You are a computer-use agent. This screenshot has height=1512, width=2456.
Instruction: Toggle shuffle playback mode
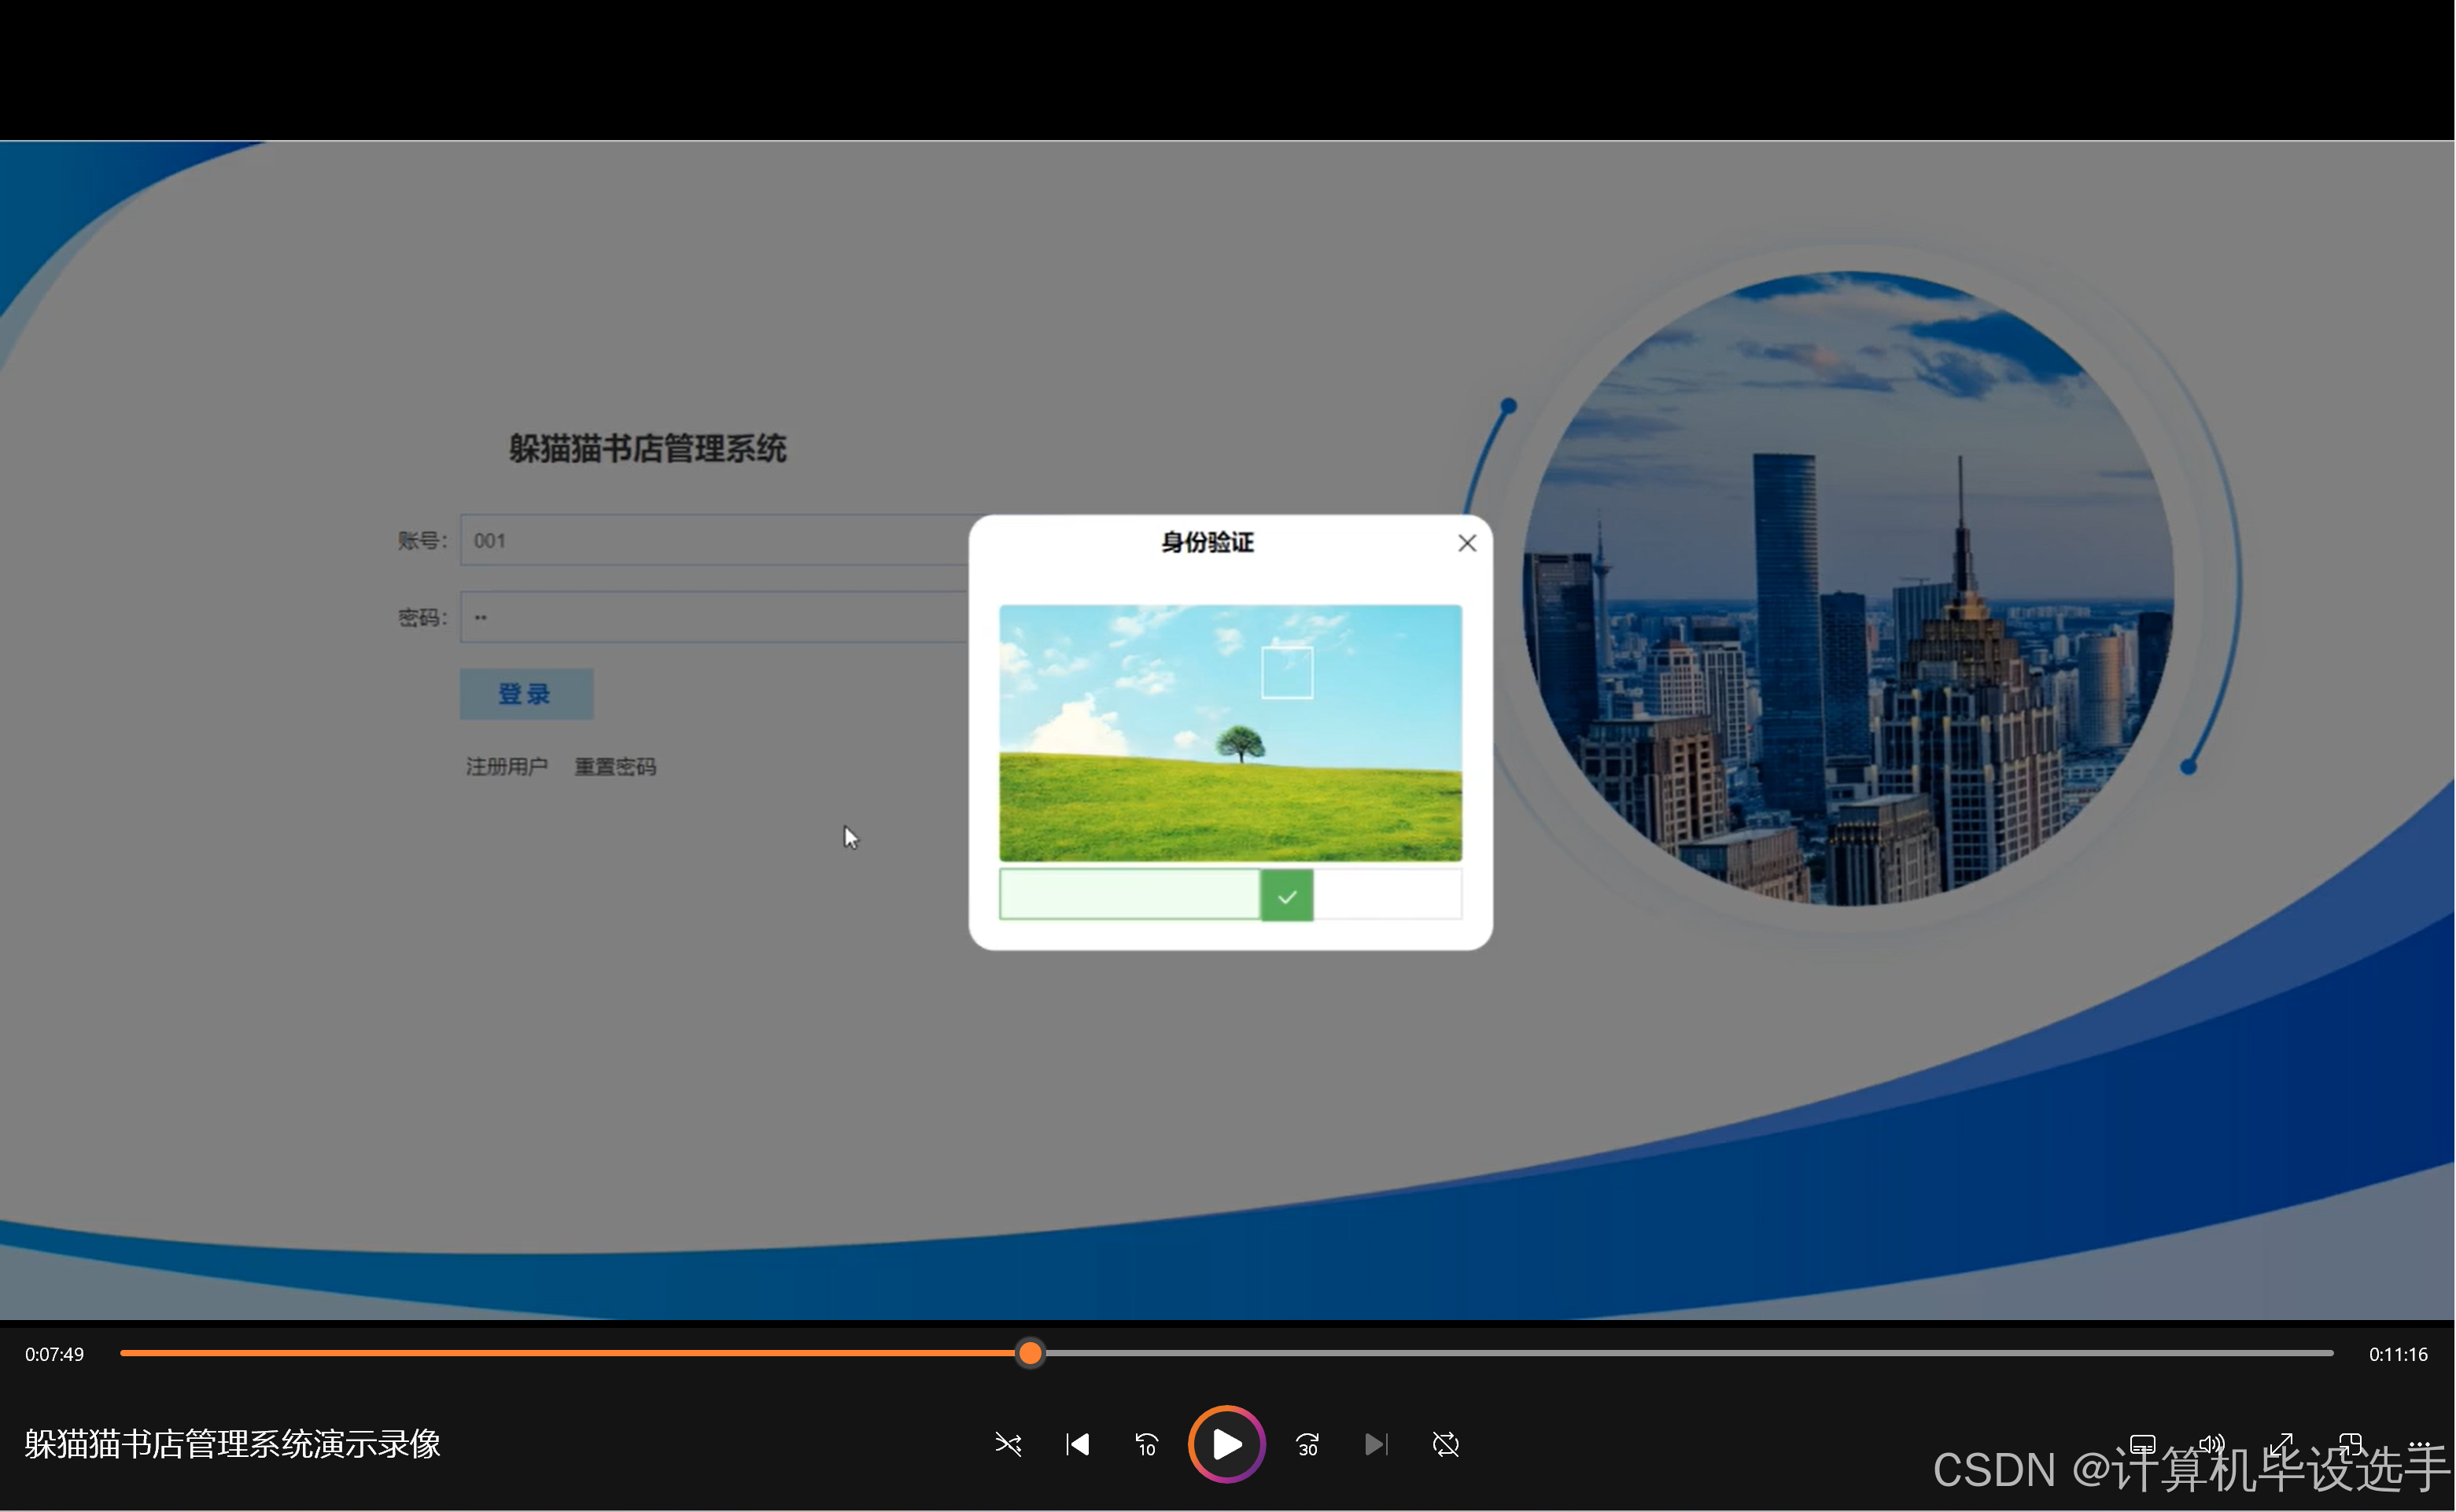click(1008, 1444)
